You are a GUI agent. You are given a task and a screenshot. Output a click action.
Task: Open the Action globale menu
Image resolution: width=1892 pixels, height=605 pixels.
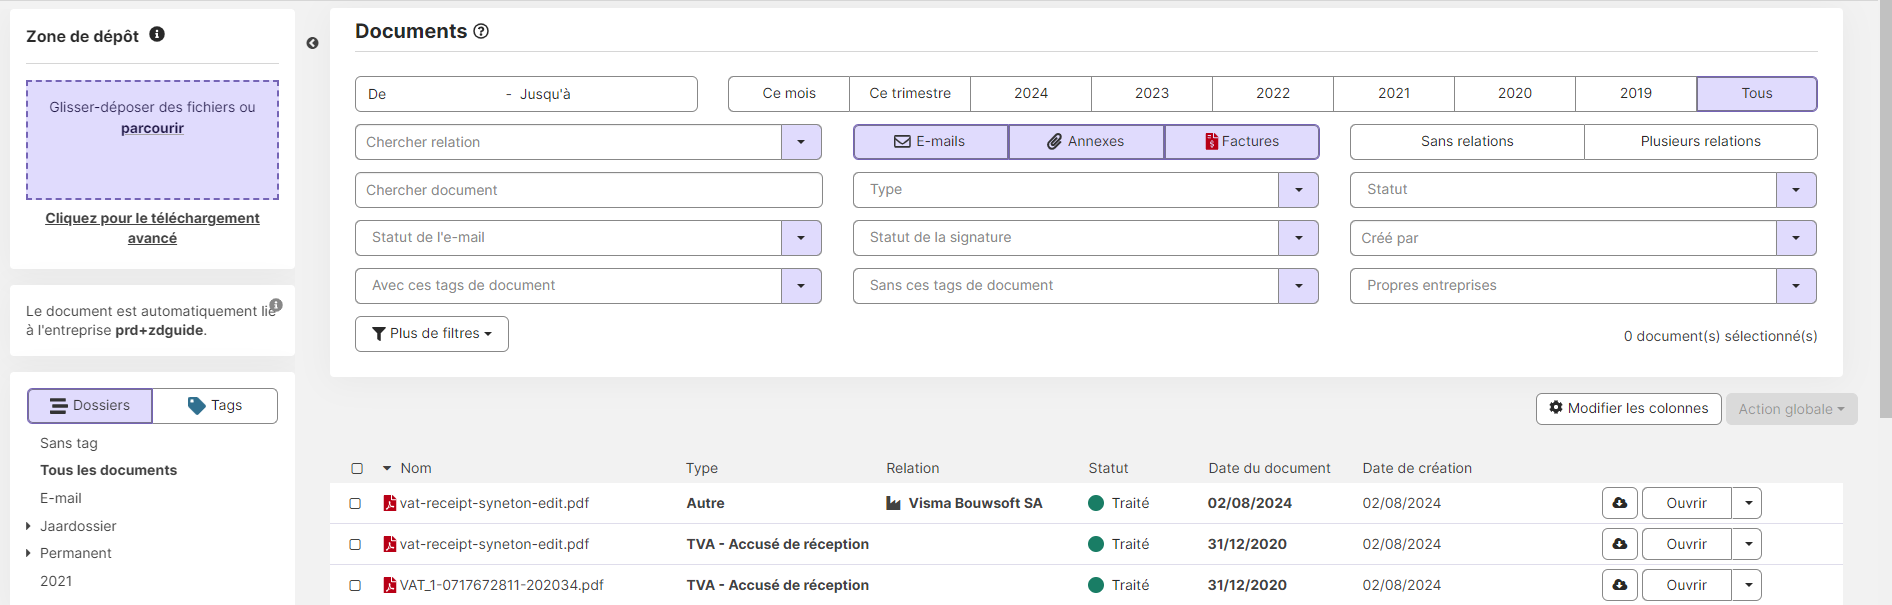(1791, 408)
